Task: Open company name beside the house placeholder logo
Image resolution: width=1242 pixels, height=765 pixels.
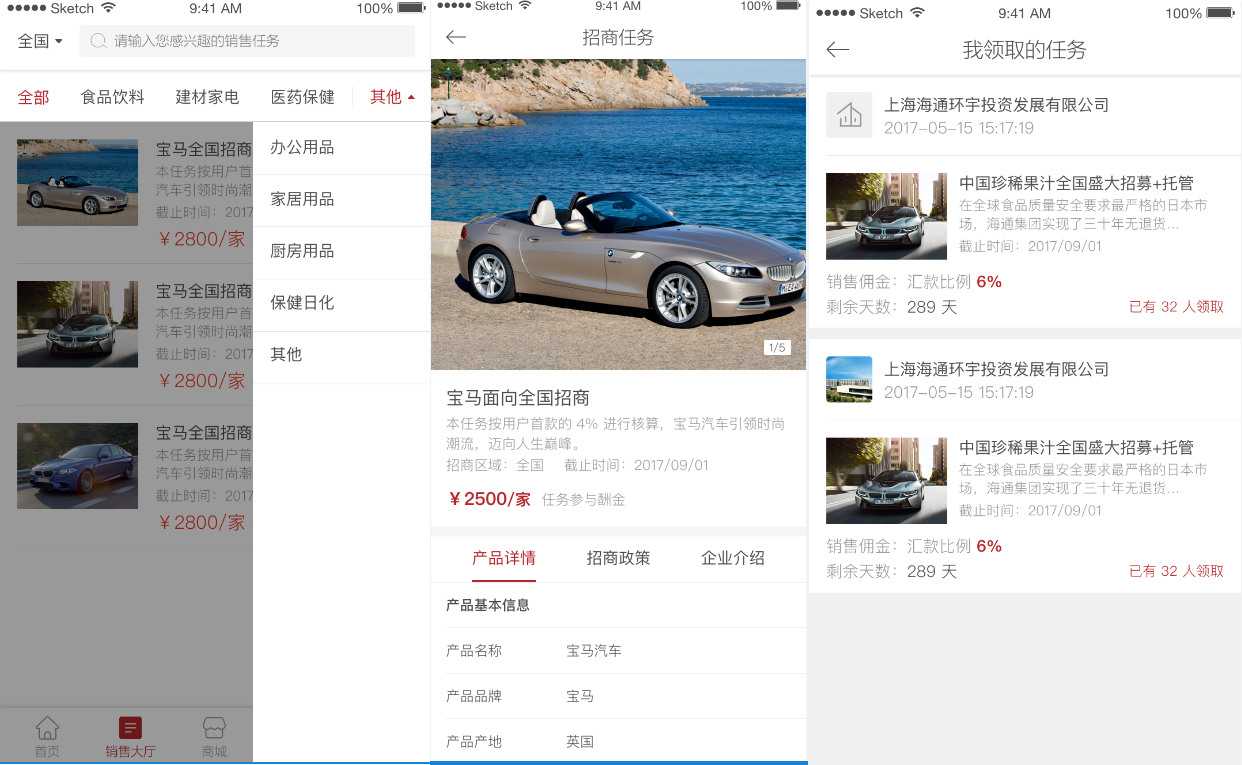Action: point(997,105)
